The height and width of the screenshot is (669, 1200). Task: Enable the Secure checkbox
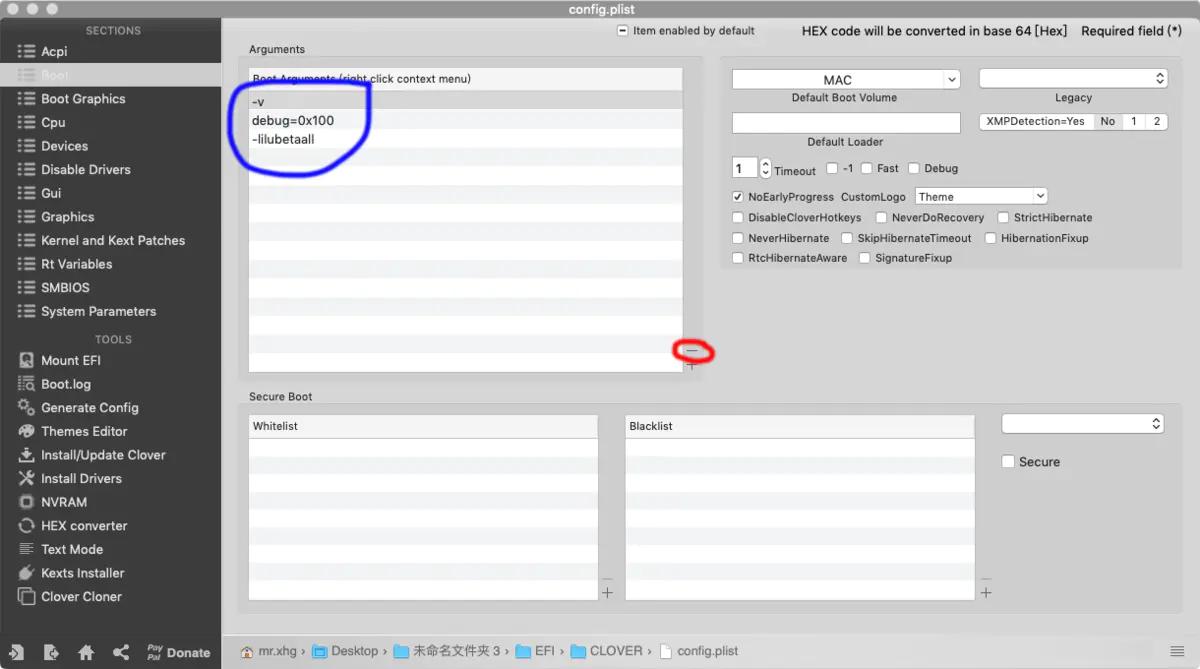(x=1007, y=461)
